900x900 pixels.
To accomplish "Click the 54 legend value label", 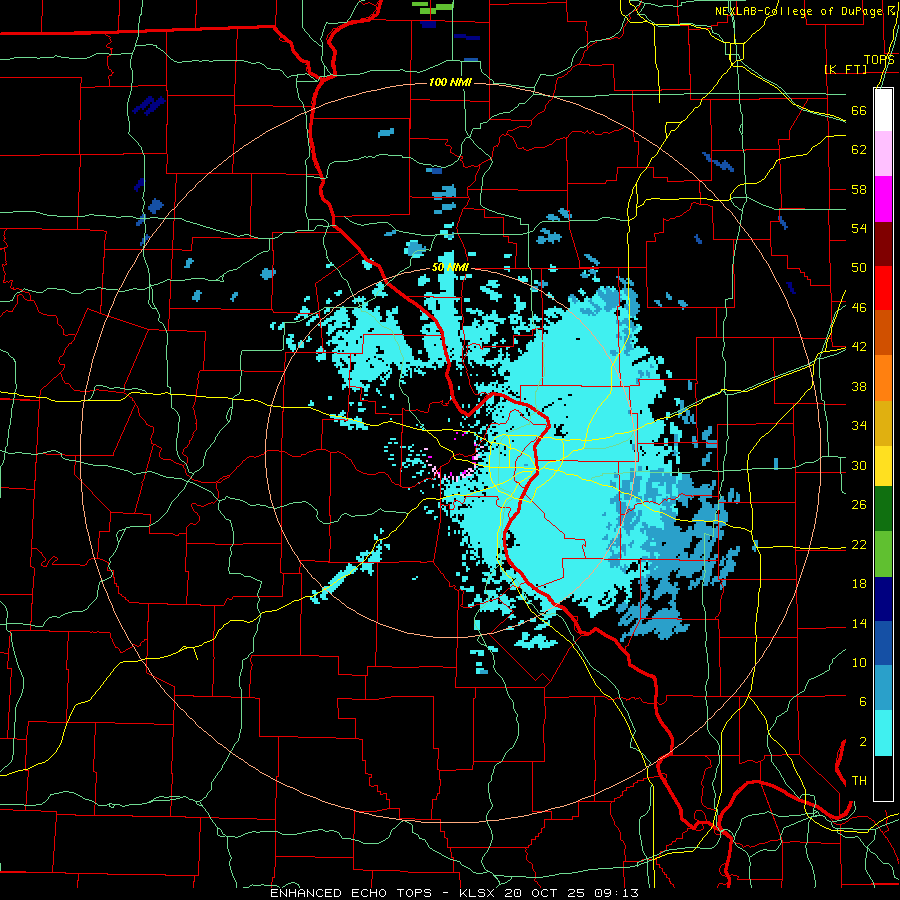I will tap(859, 228).
